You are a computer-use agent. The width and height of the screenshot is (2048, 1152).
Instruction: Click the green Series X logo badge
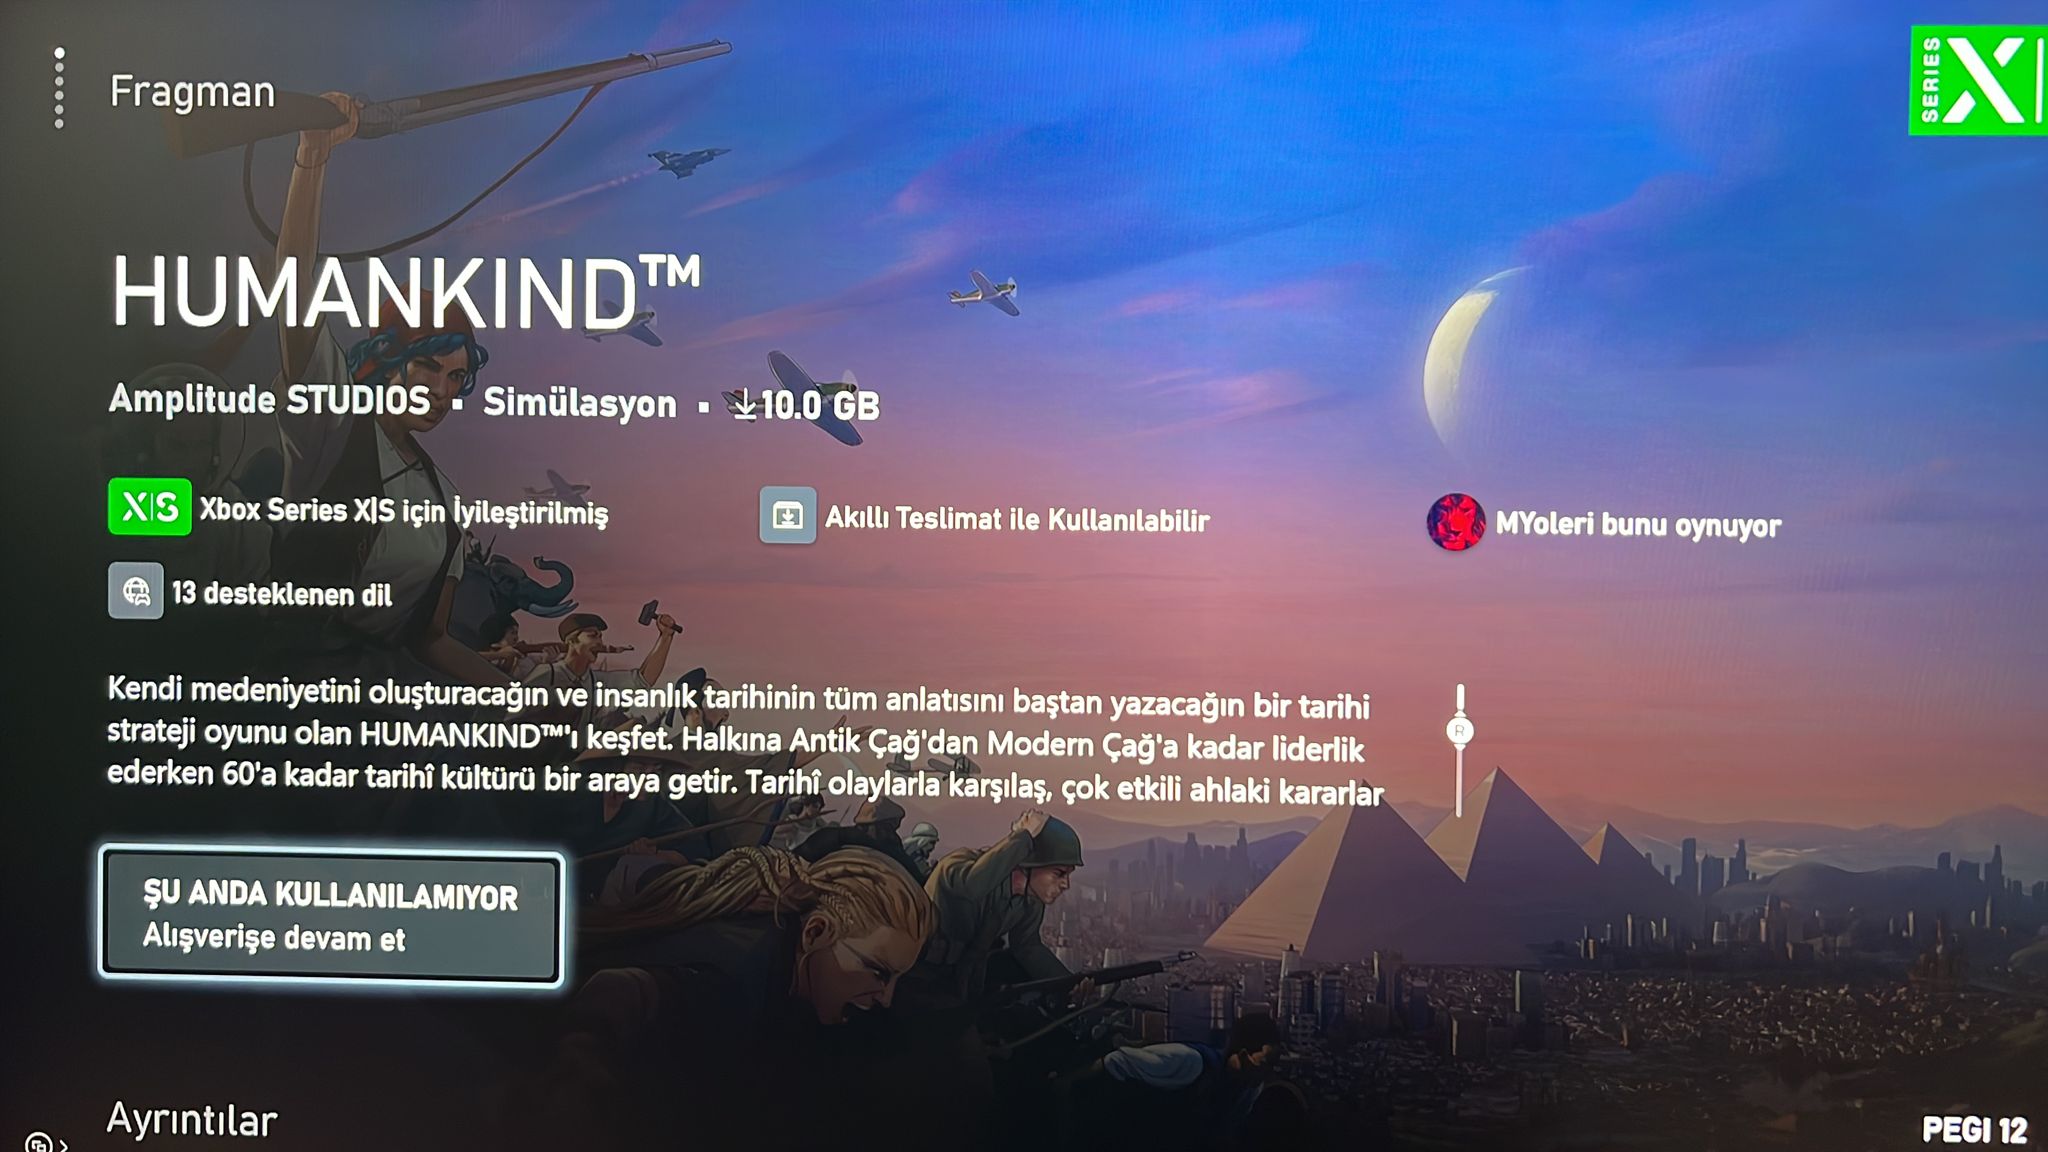pos(1977,81)
